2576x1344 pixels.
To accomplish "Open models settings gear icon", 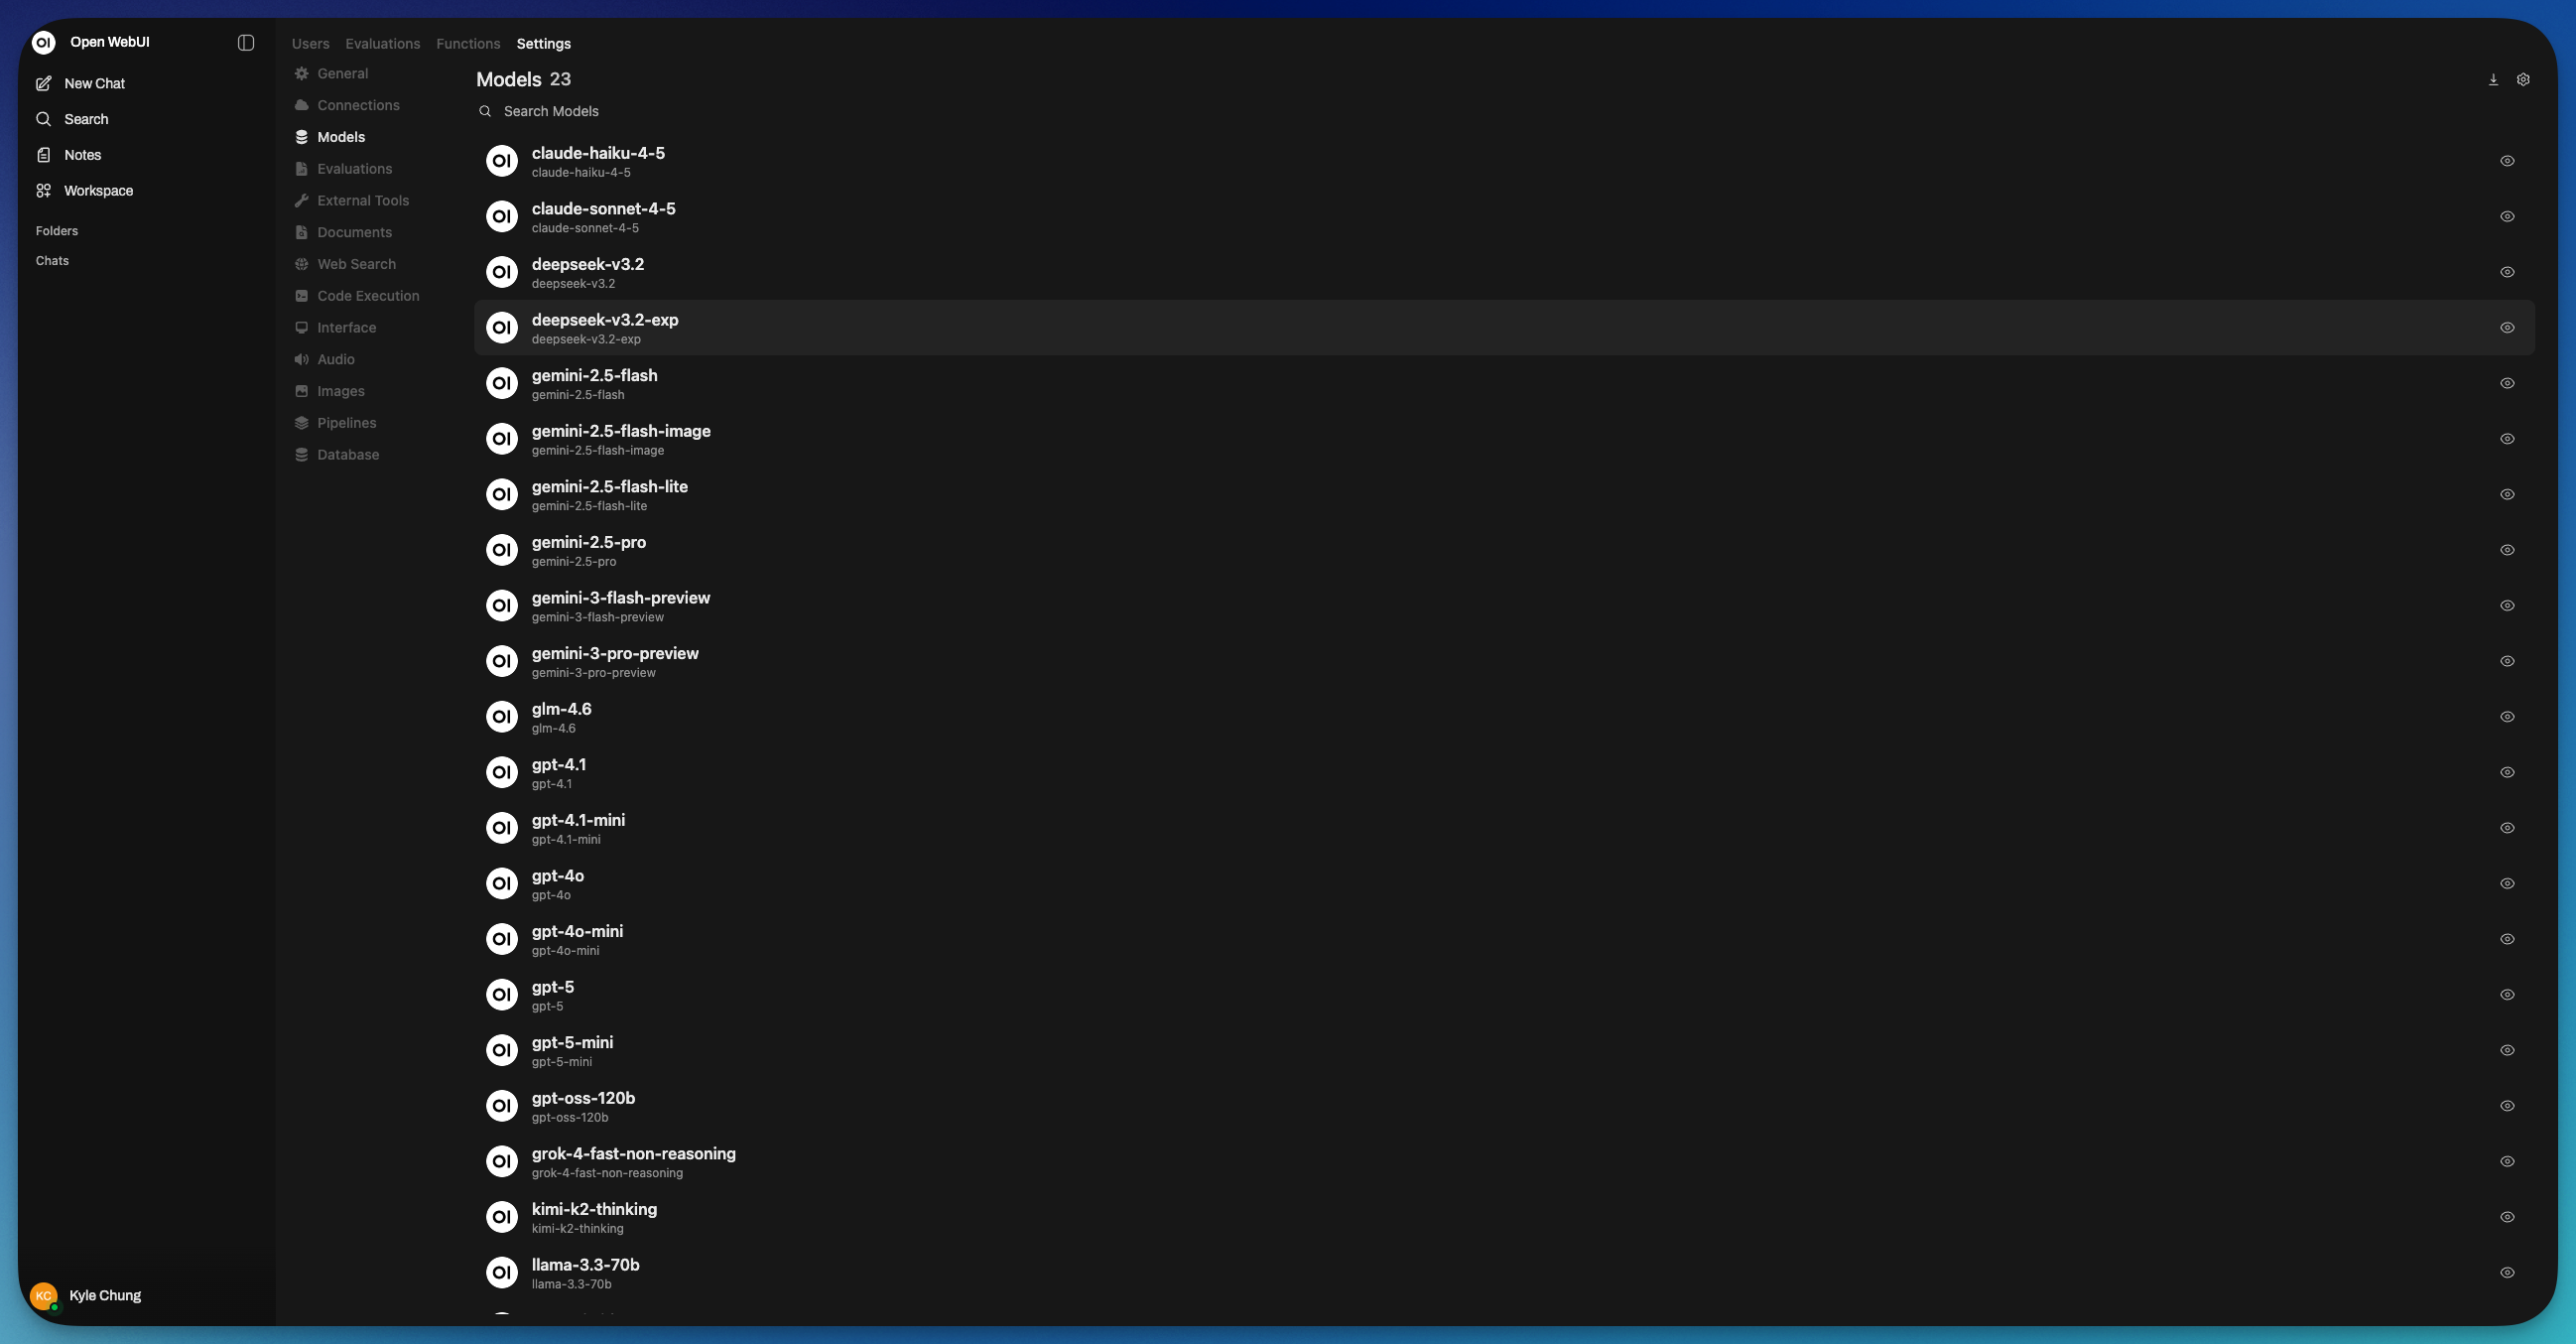I will 2523,79.
